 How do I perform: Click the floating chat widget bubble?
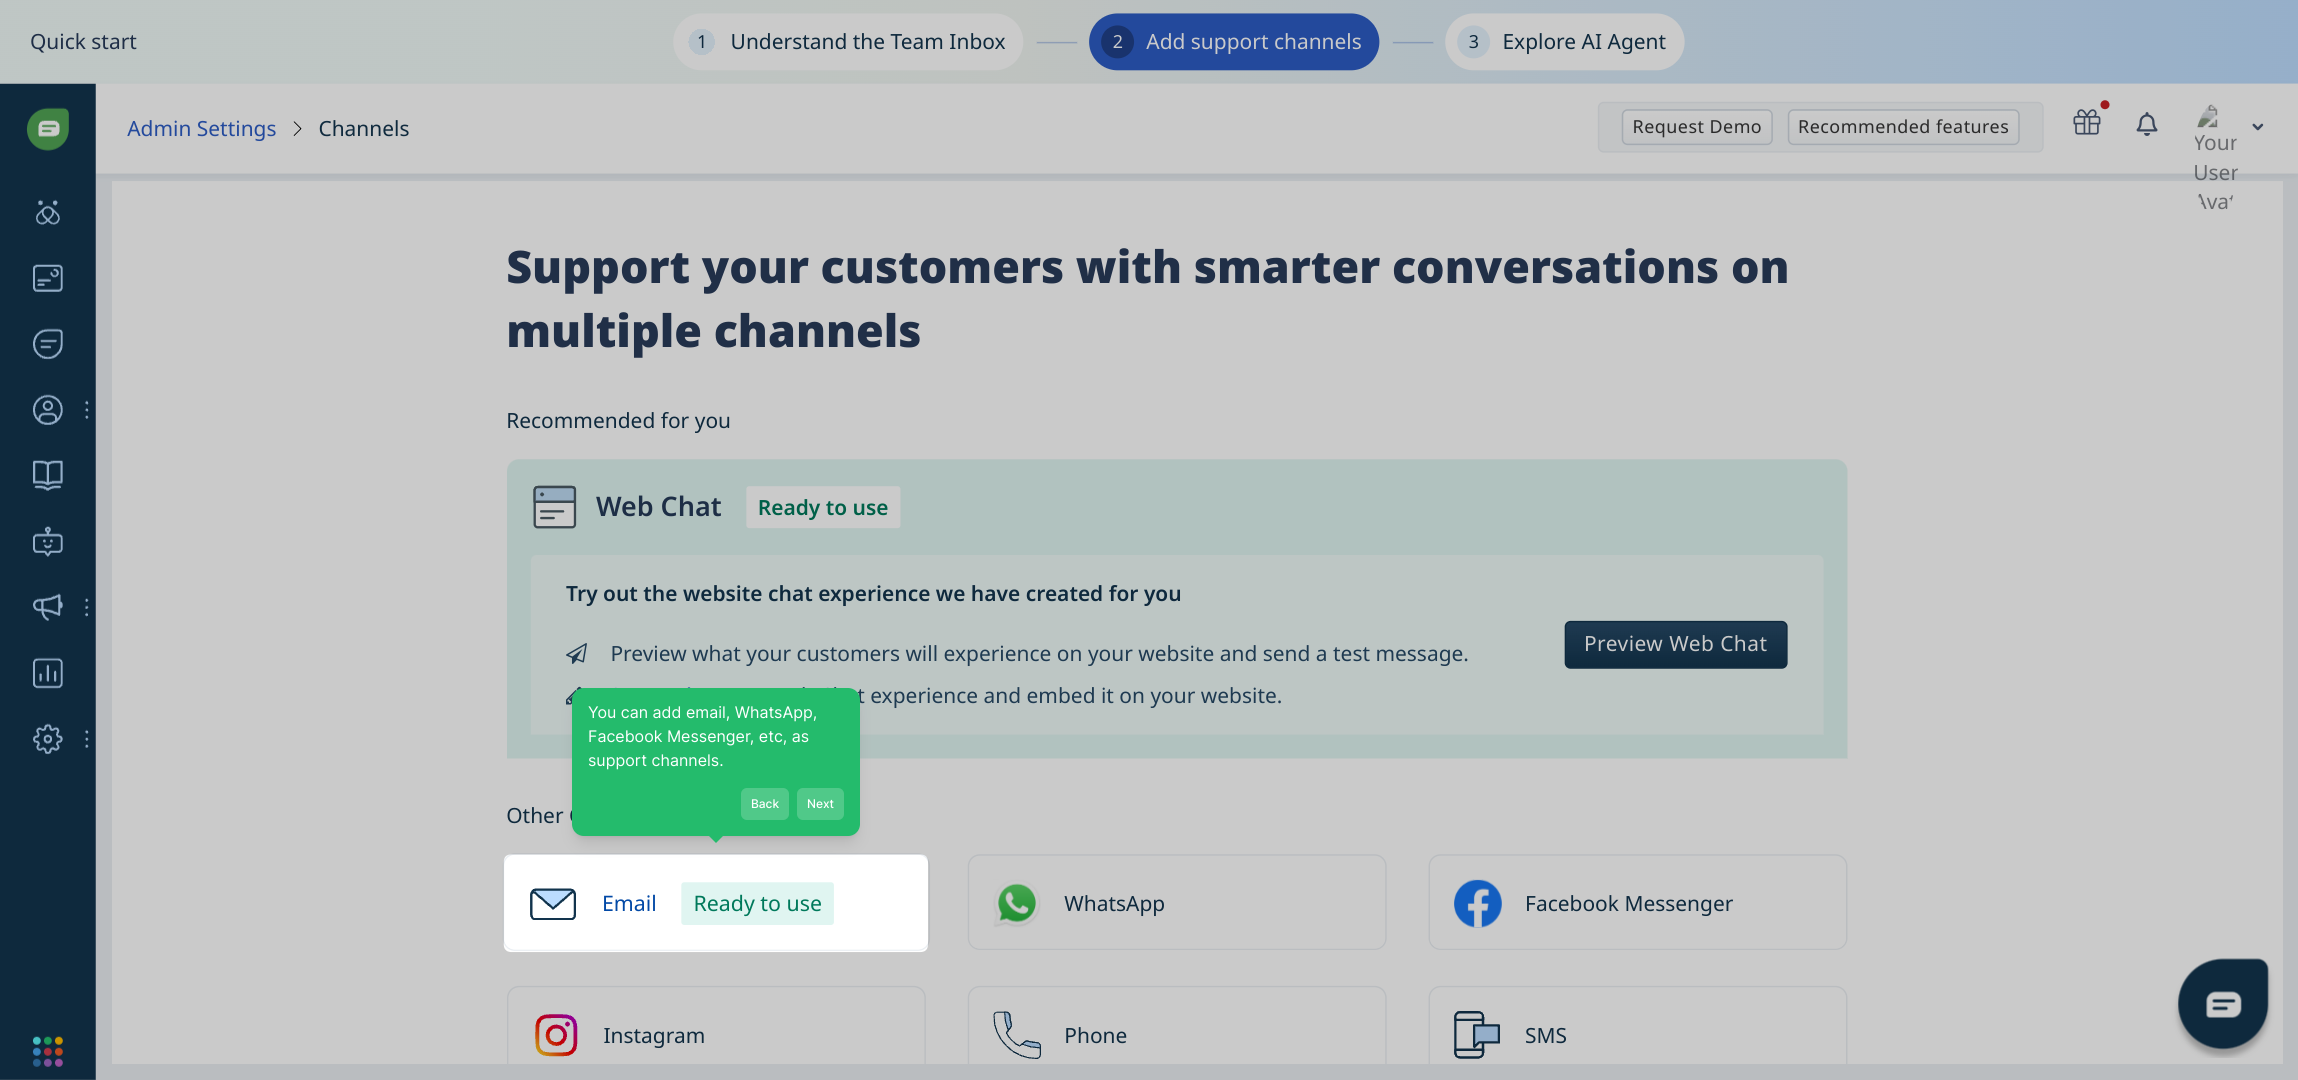[2222, 1003]
